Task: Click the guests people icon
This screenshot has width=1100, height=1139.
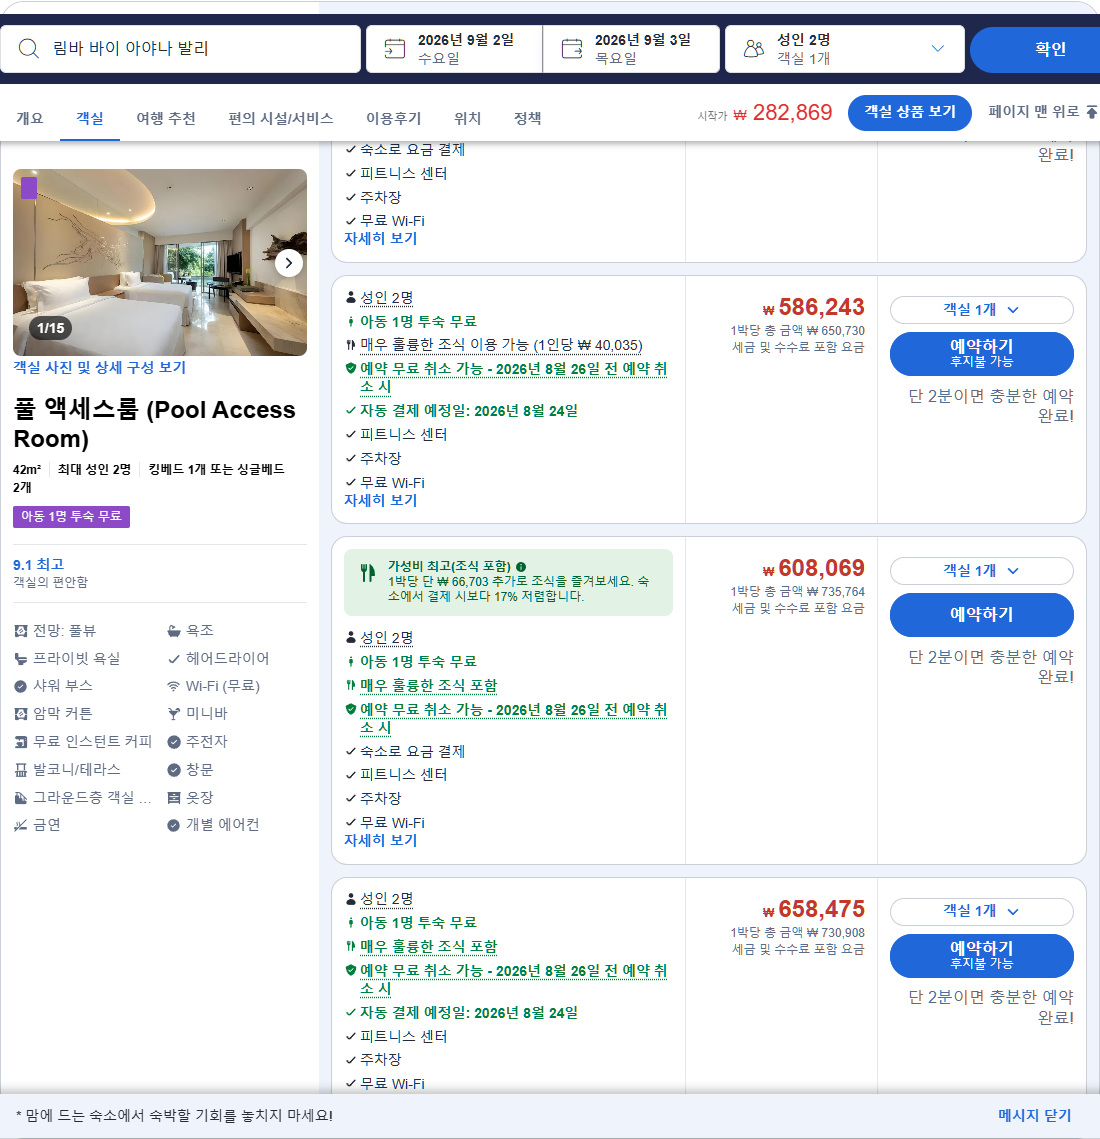Action: 754,49
